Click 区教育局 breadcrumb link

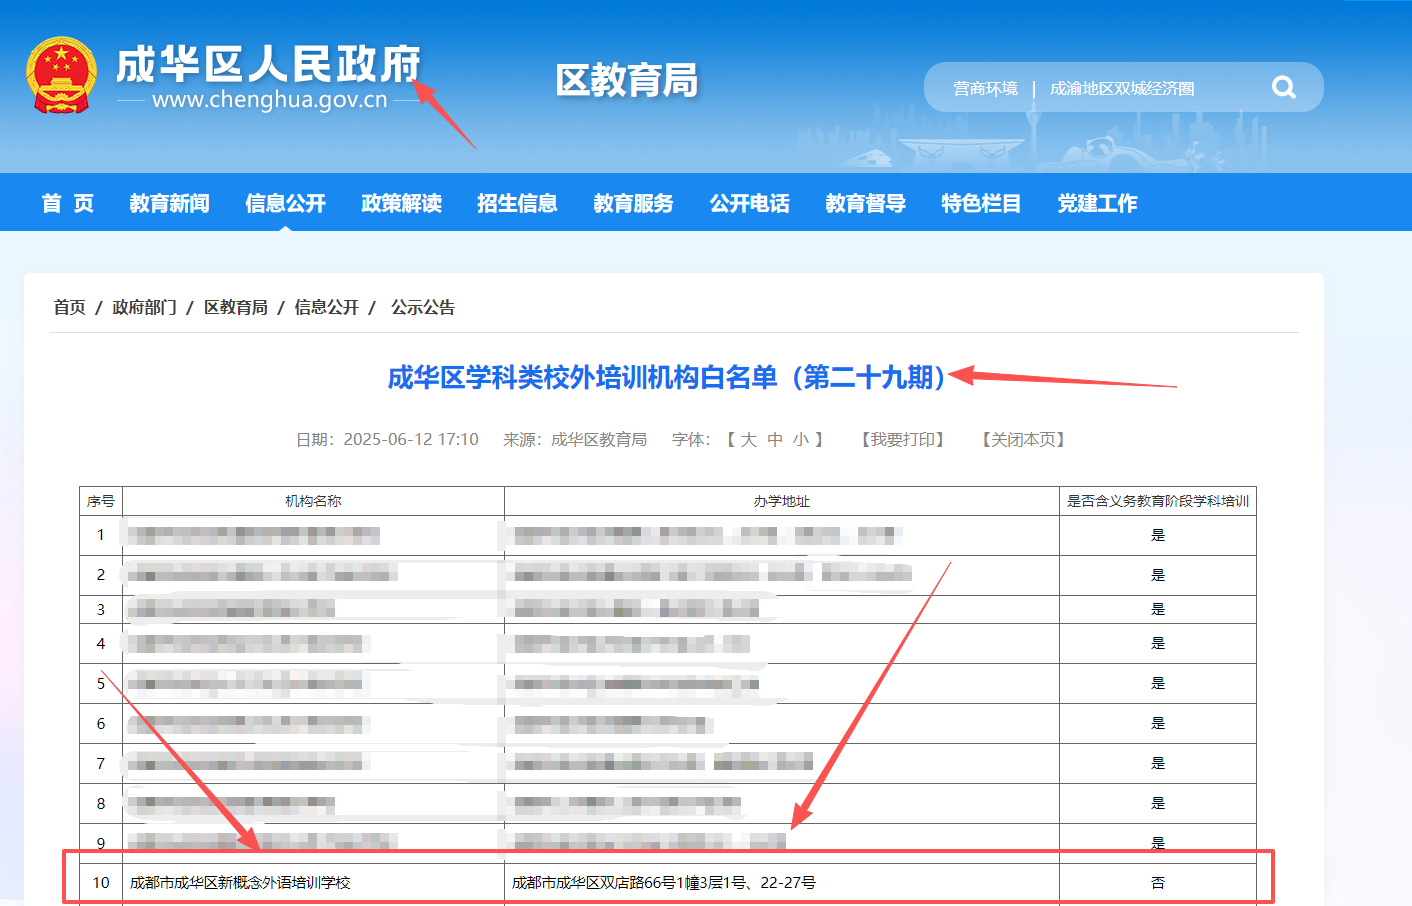tap(236, 308)
